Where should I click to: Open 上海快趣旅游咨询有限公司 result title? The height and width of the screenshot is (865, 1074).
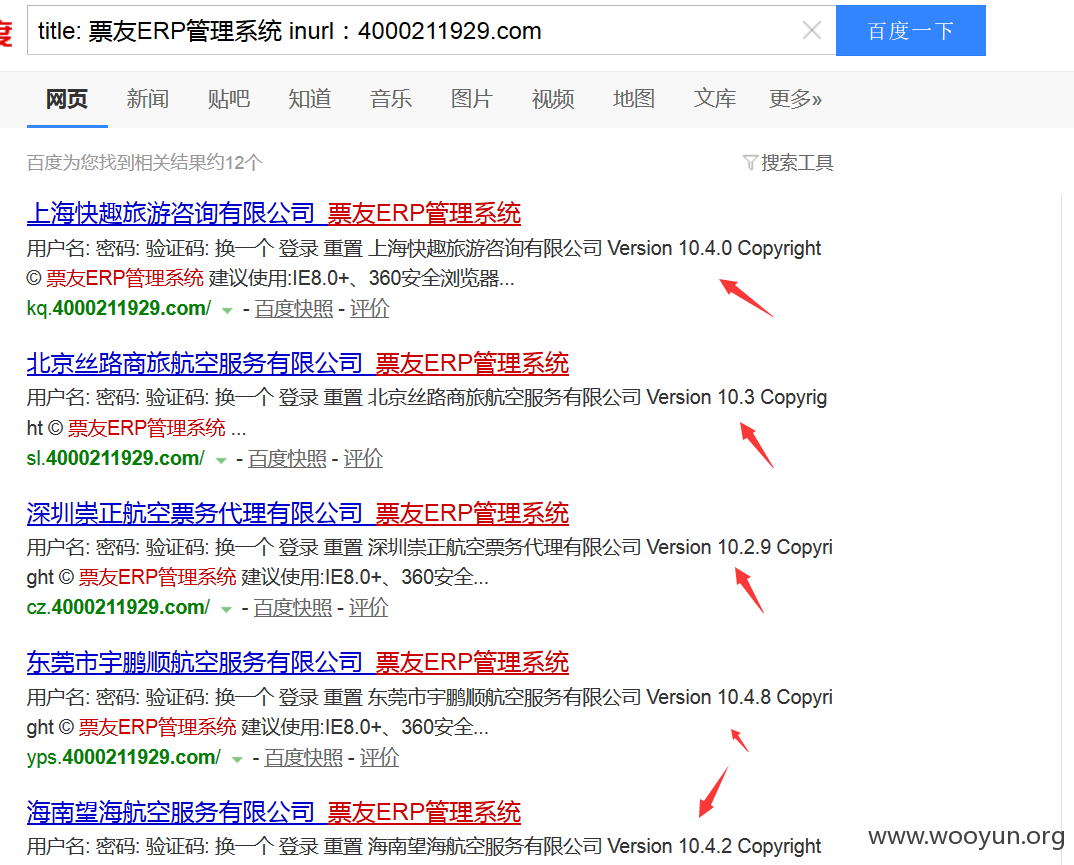click(274, 213)
